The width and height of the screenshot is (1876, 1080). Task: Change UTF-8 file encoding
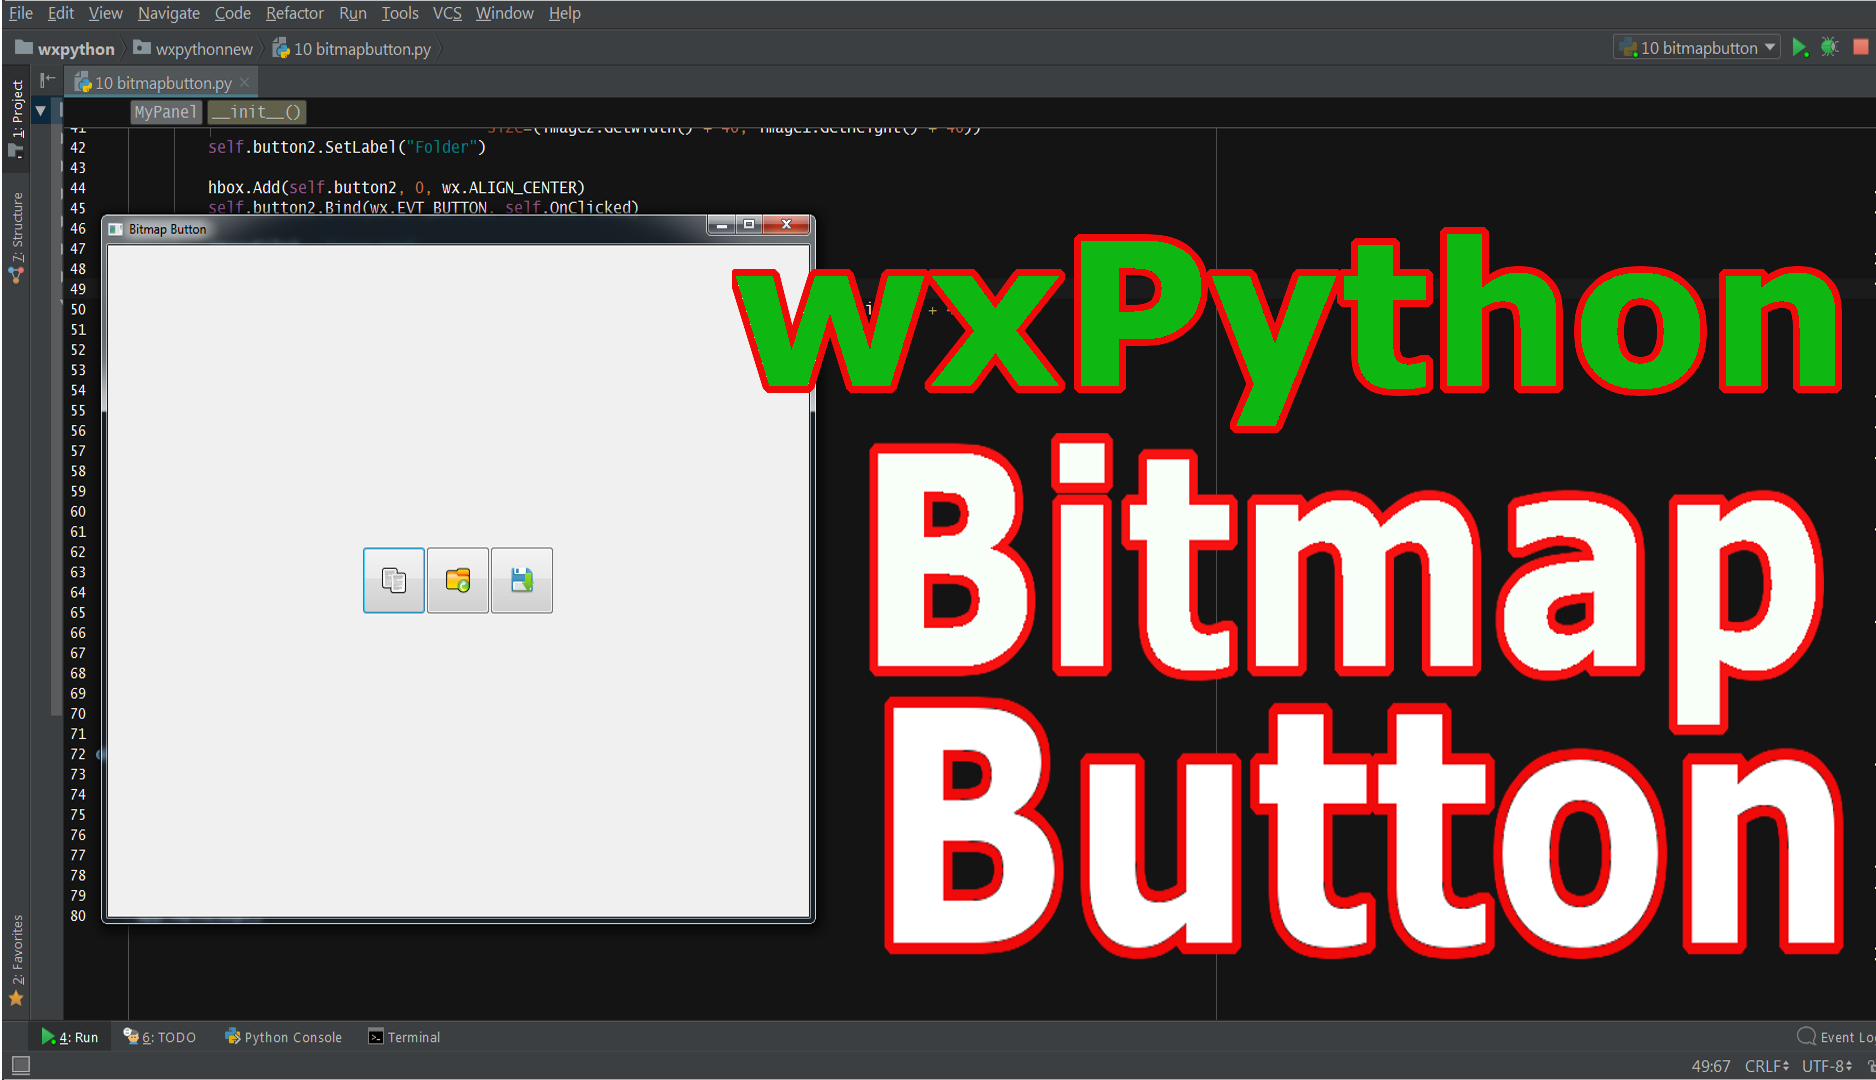(x=1827, y=1066)
